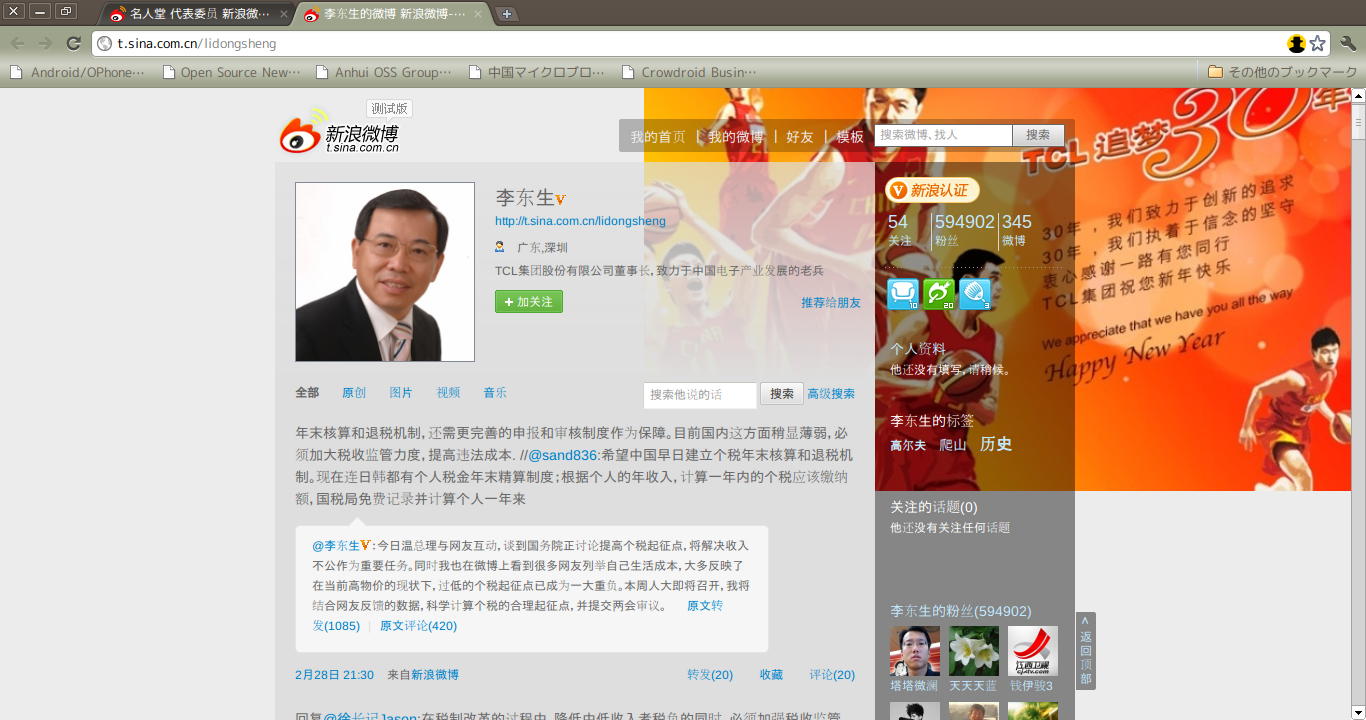Image resolution: width=1366 pixels, height=720 pixels.
Task: Click the 新浪微博 source link after 来自
Action: point(435,675)
